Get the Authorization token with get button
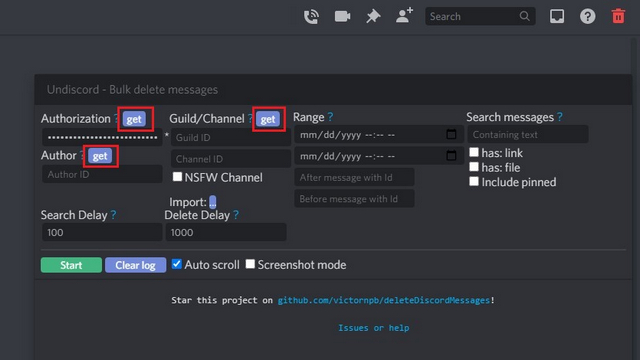 click(134, 119)
